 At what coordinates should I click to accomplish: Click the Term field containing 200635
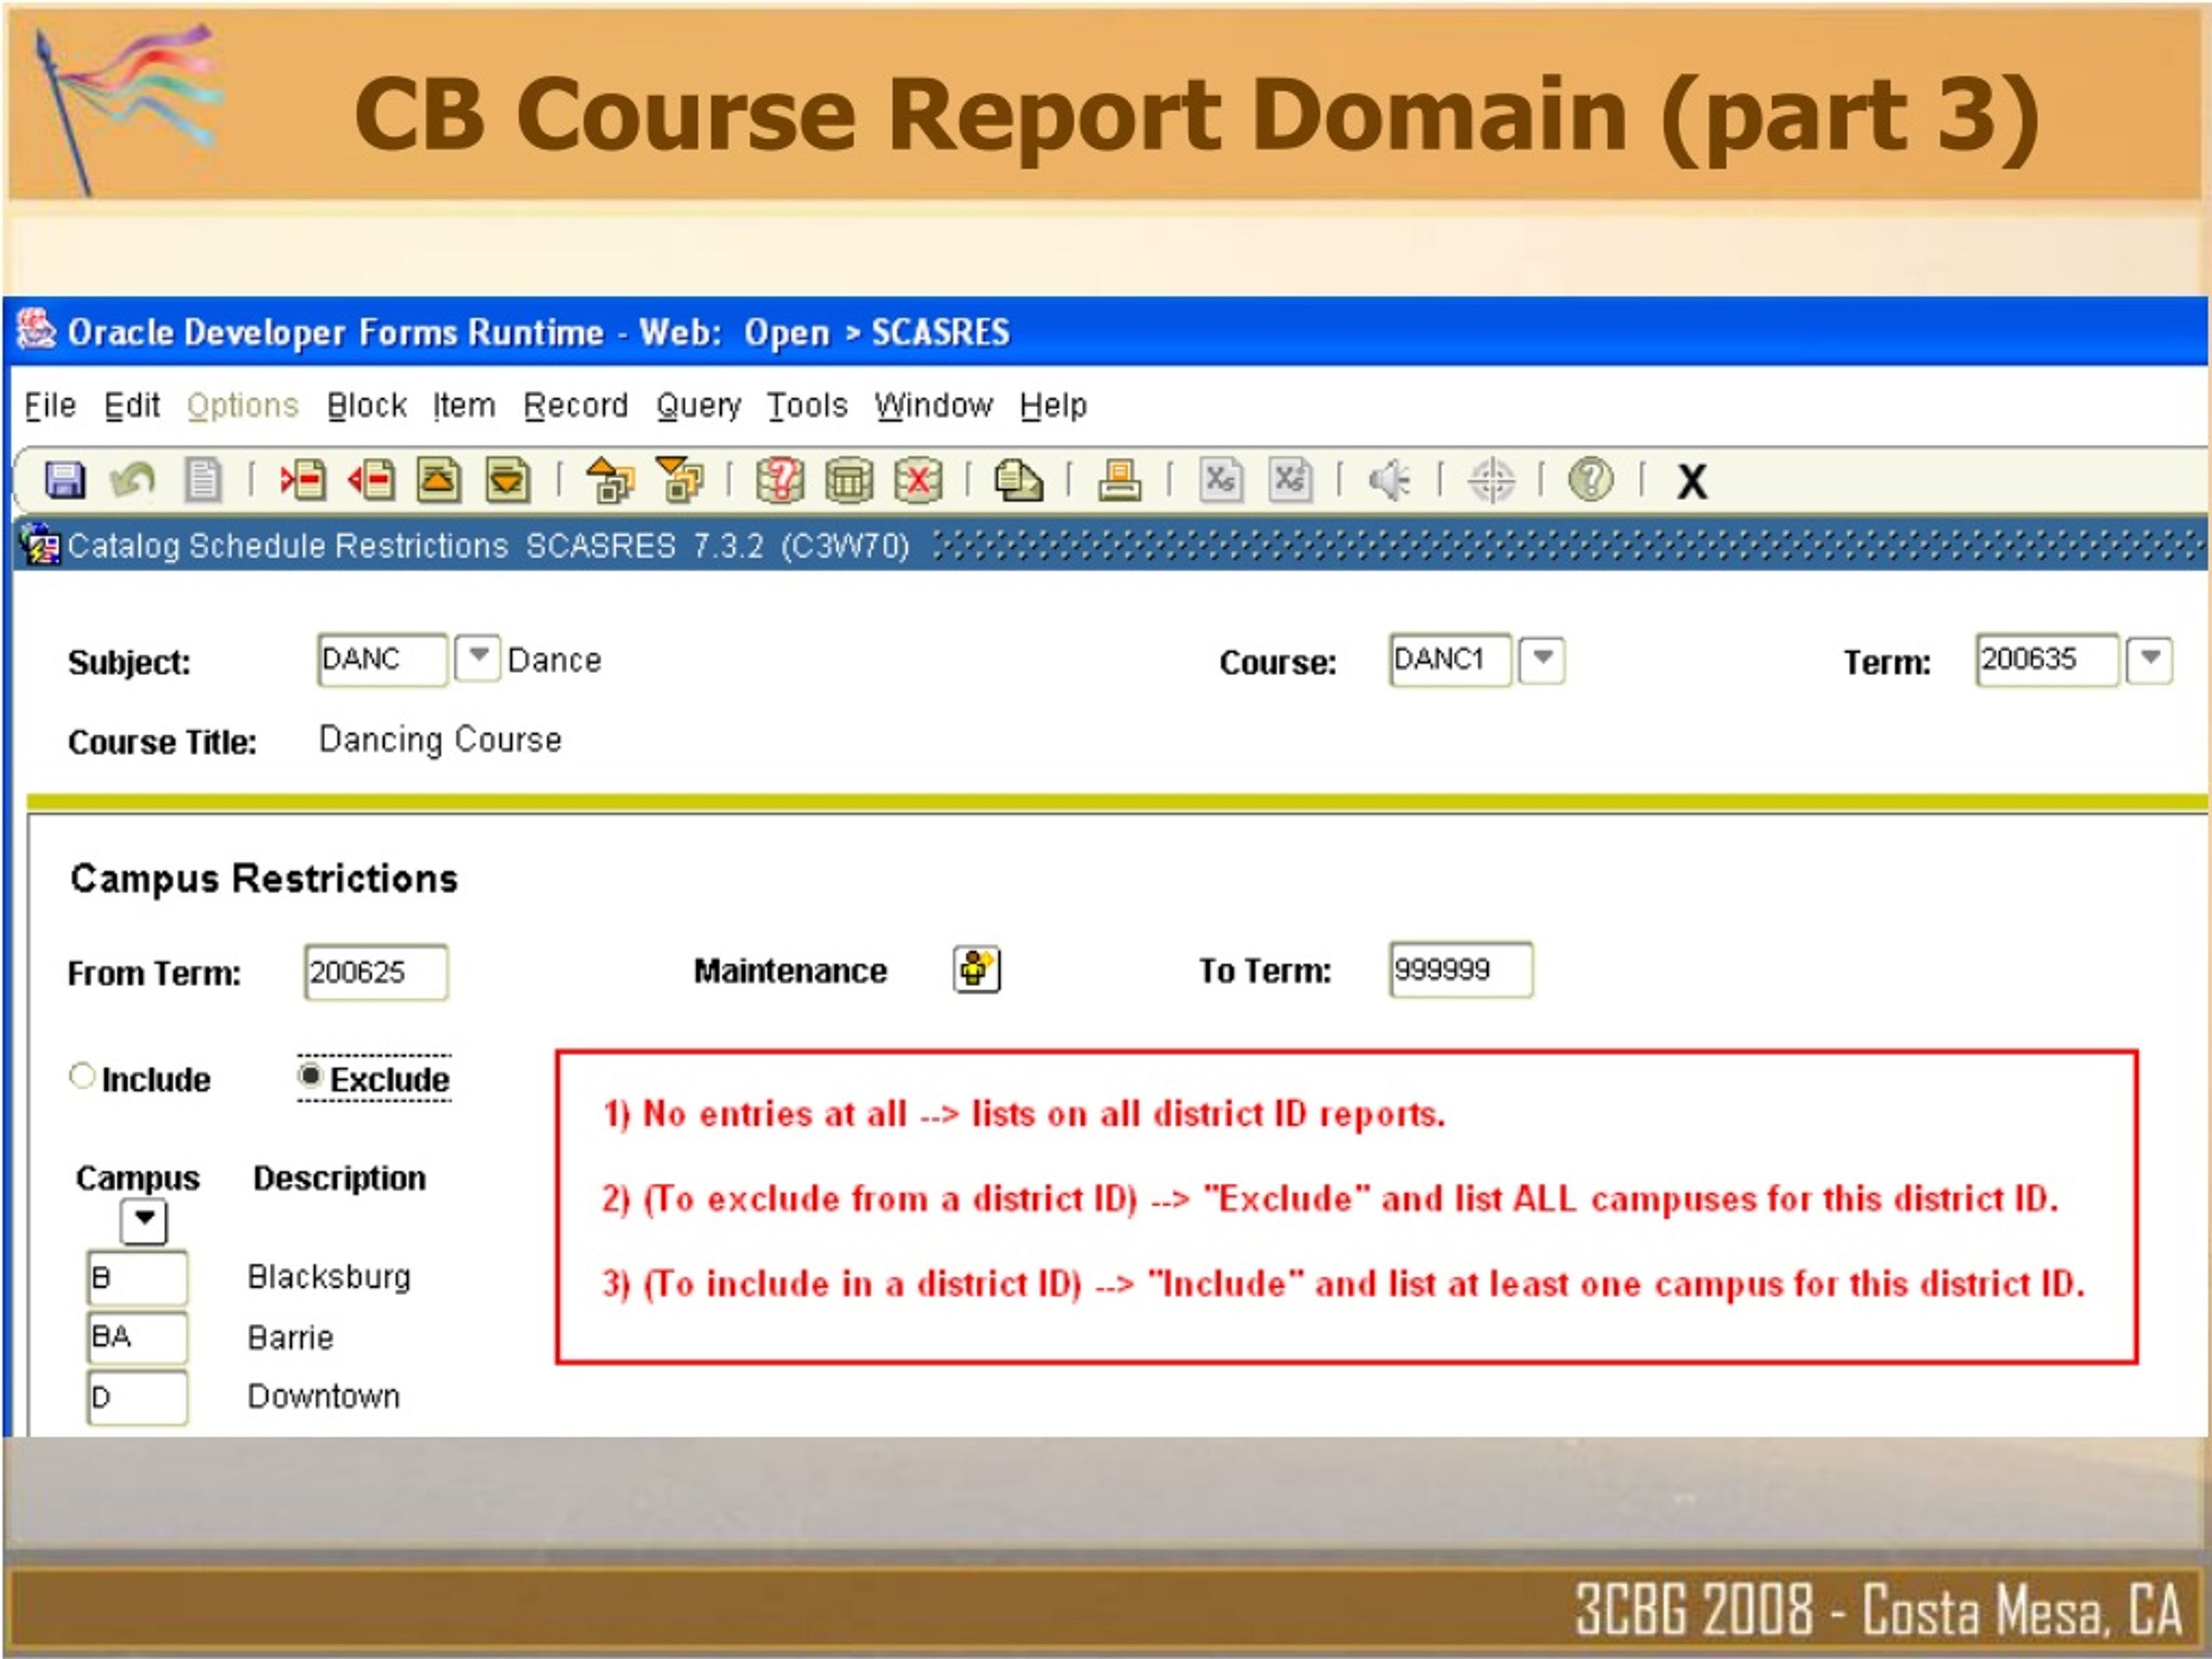tap(2048, 660)
